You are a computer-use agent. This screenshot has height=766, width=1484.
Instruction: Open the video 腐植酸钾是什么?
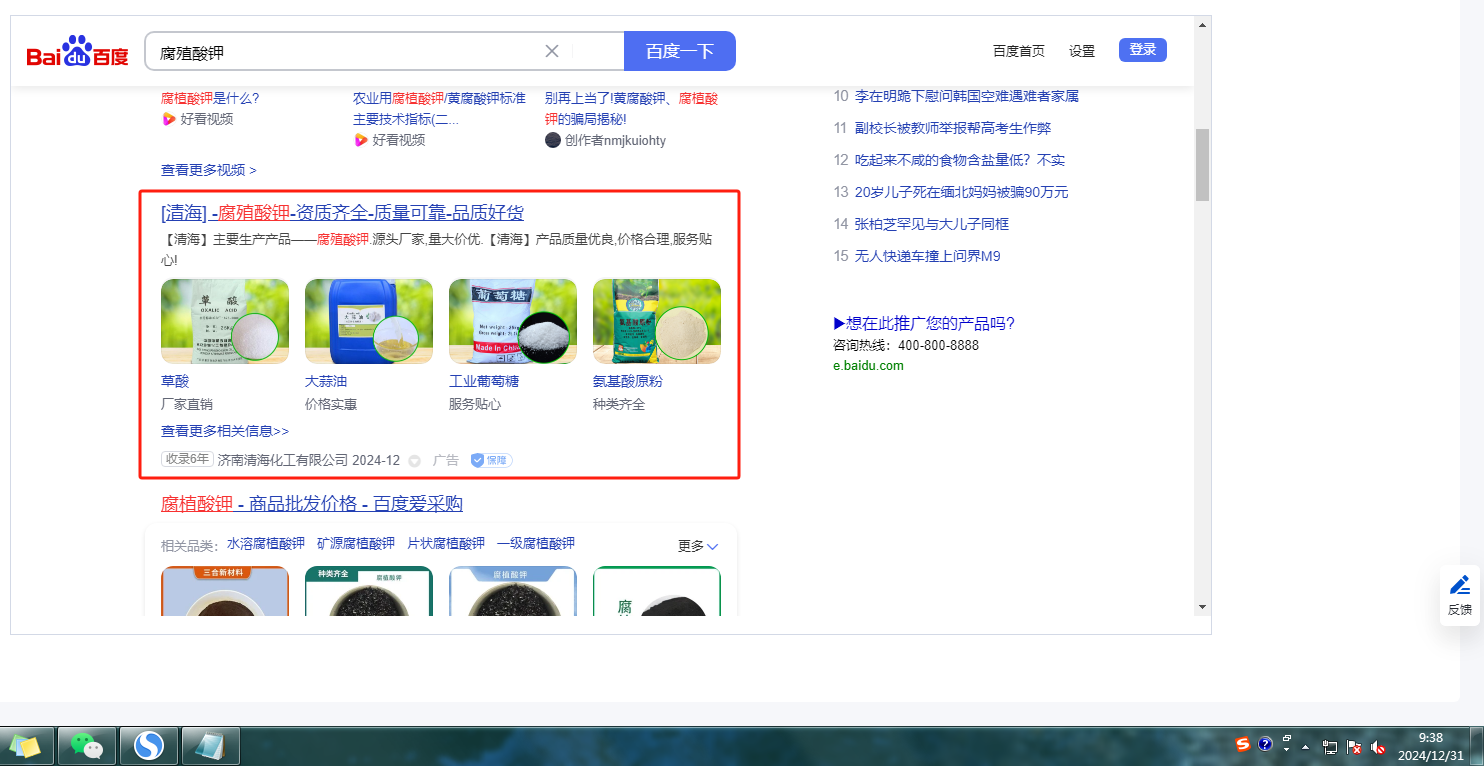click(210, 98)
